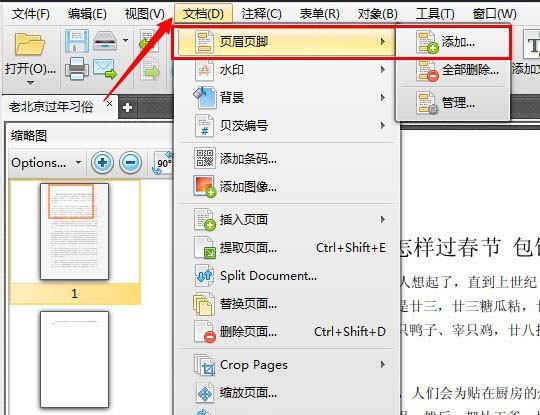Expand the Options dropdown in thumbnails panel
The image size is (540, 415).
46,163
